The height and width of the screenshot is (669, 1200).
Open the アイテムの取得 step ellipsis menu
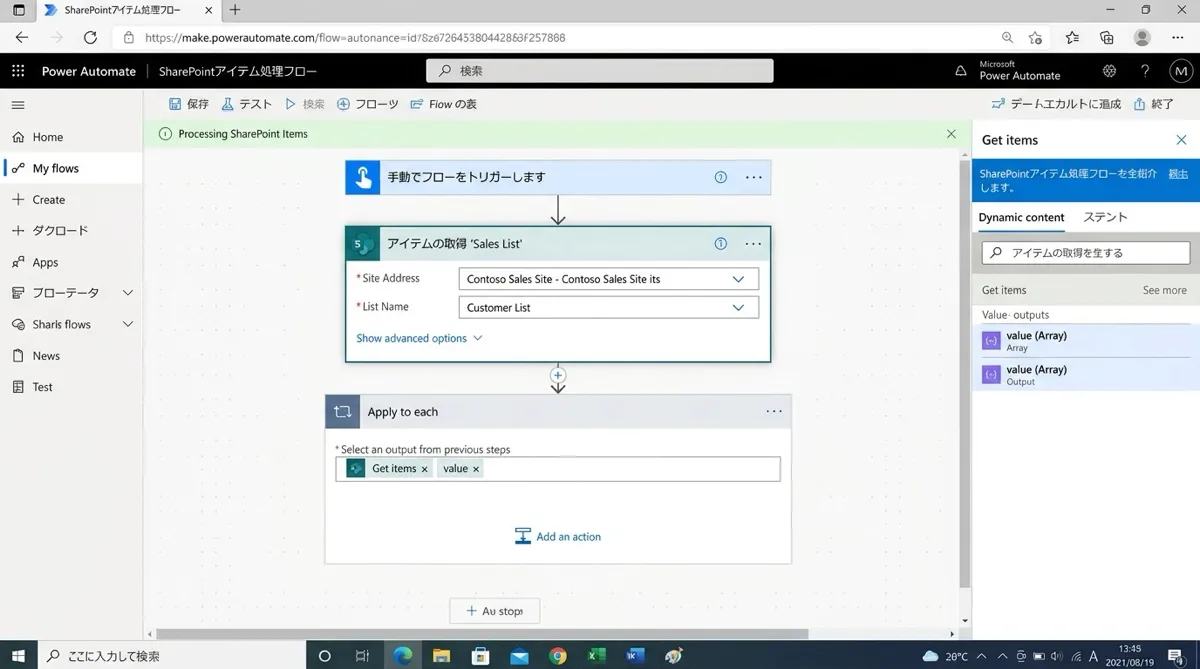(x=753, y=243)
